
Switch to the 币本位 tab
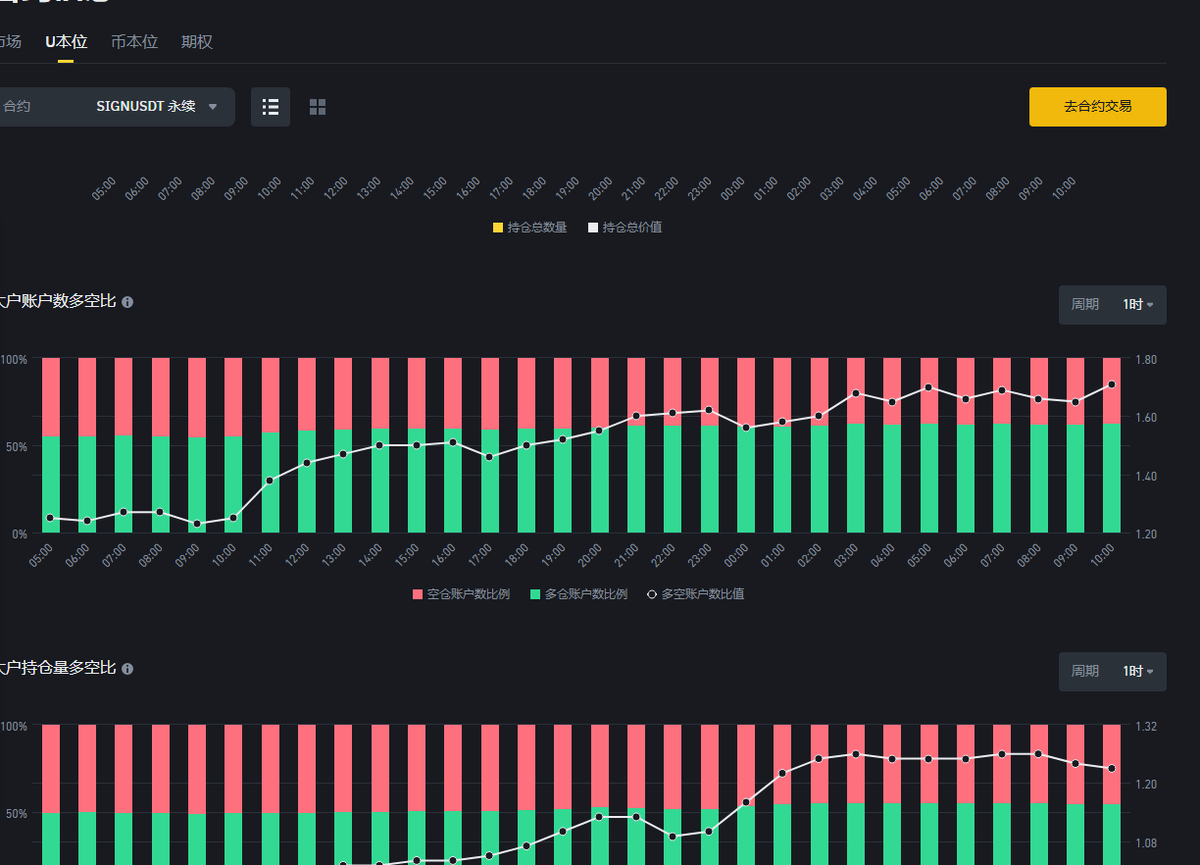click(x=134, y=42)
